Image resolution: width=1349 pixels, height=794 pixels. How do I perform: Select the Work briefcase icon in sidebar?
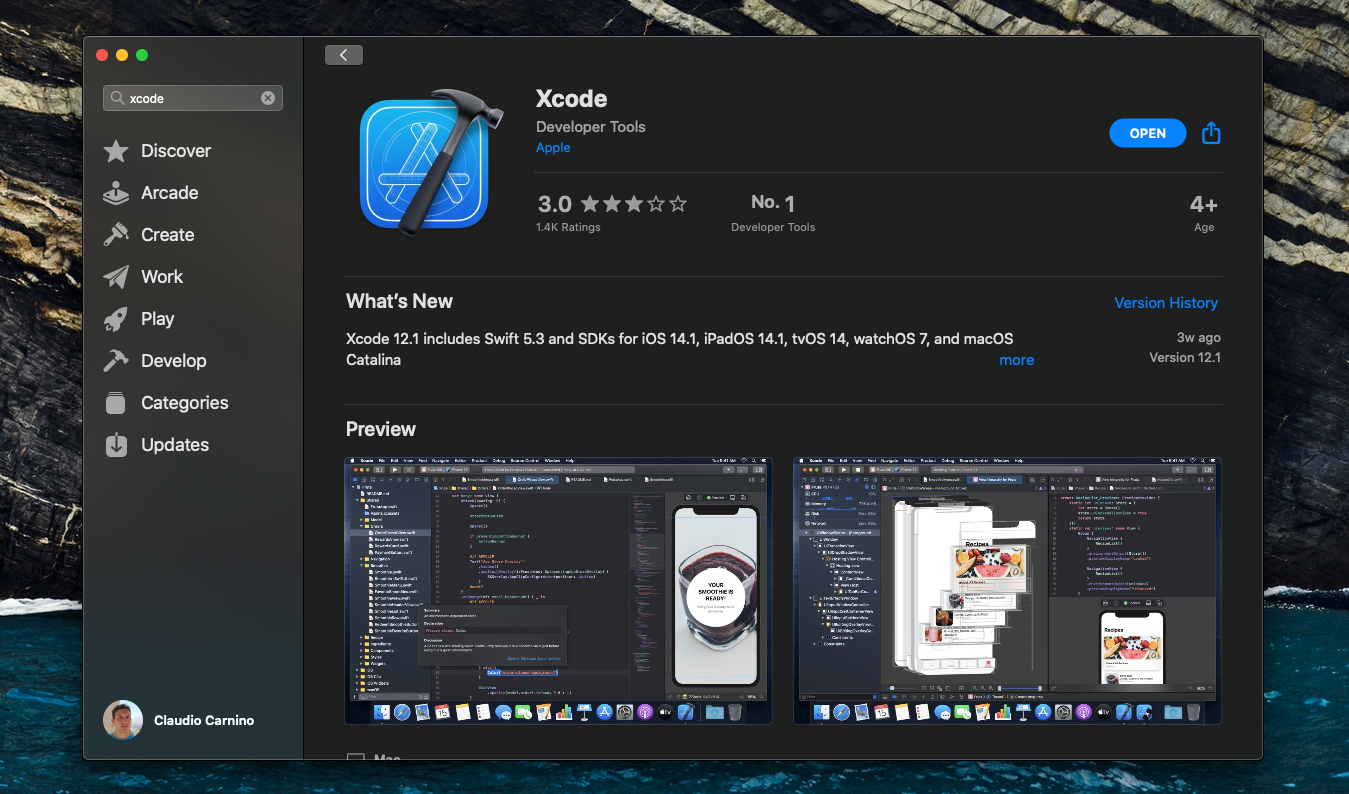click(x=122, y=276)
